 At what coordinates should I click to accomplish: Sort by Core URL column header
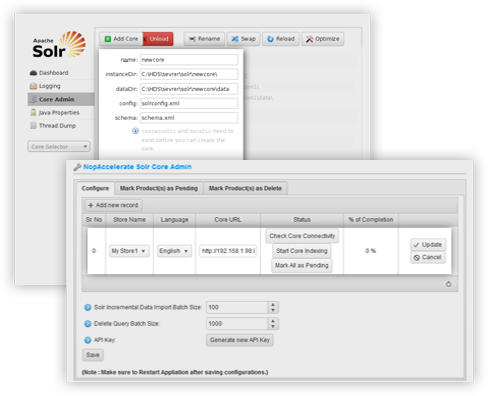228,220
